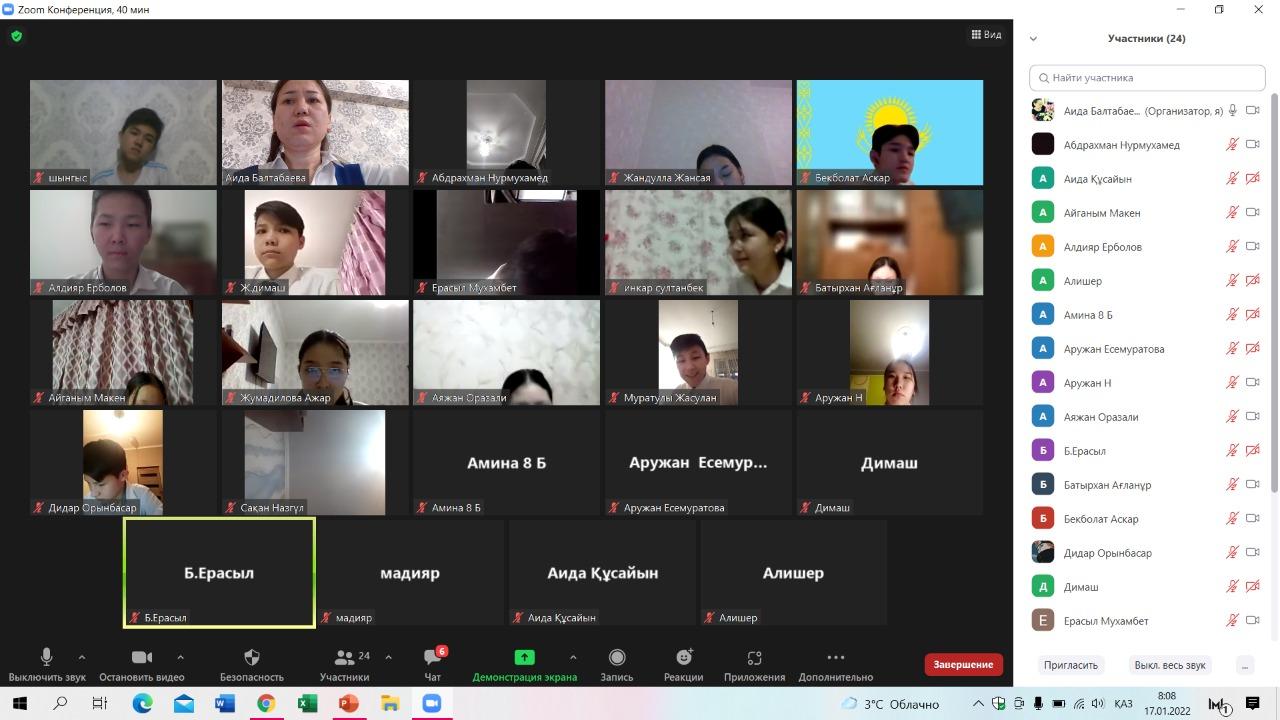Click the Security shield icon

252,658
